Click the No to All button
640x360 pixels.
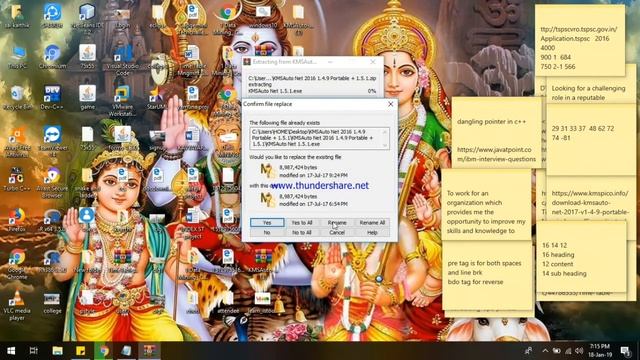click(x=302, y=232)
